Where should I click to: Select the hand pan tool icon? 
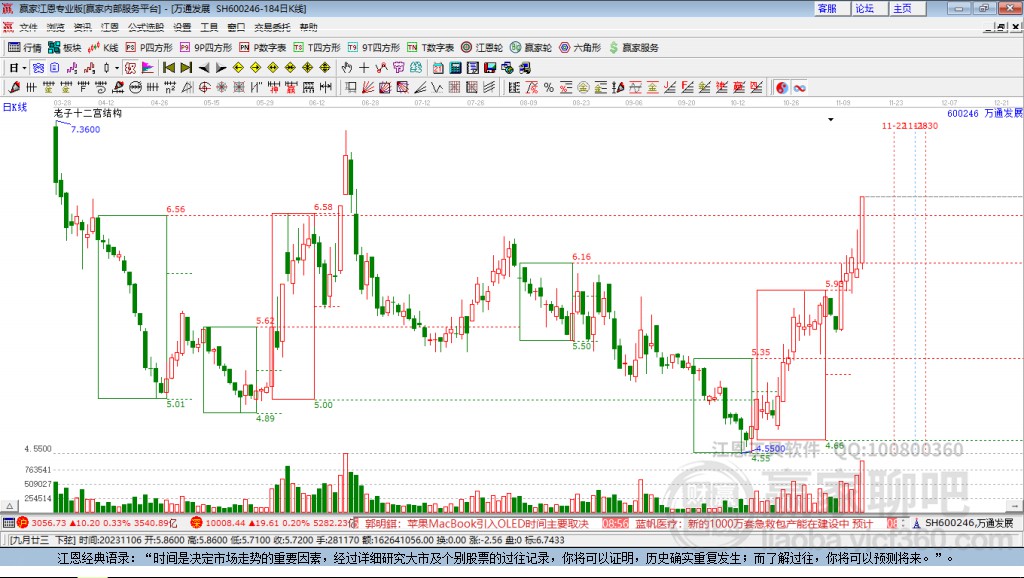coord(346,68)
